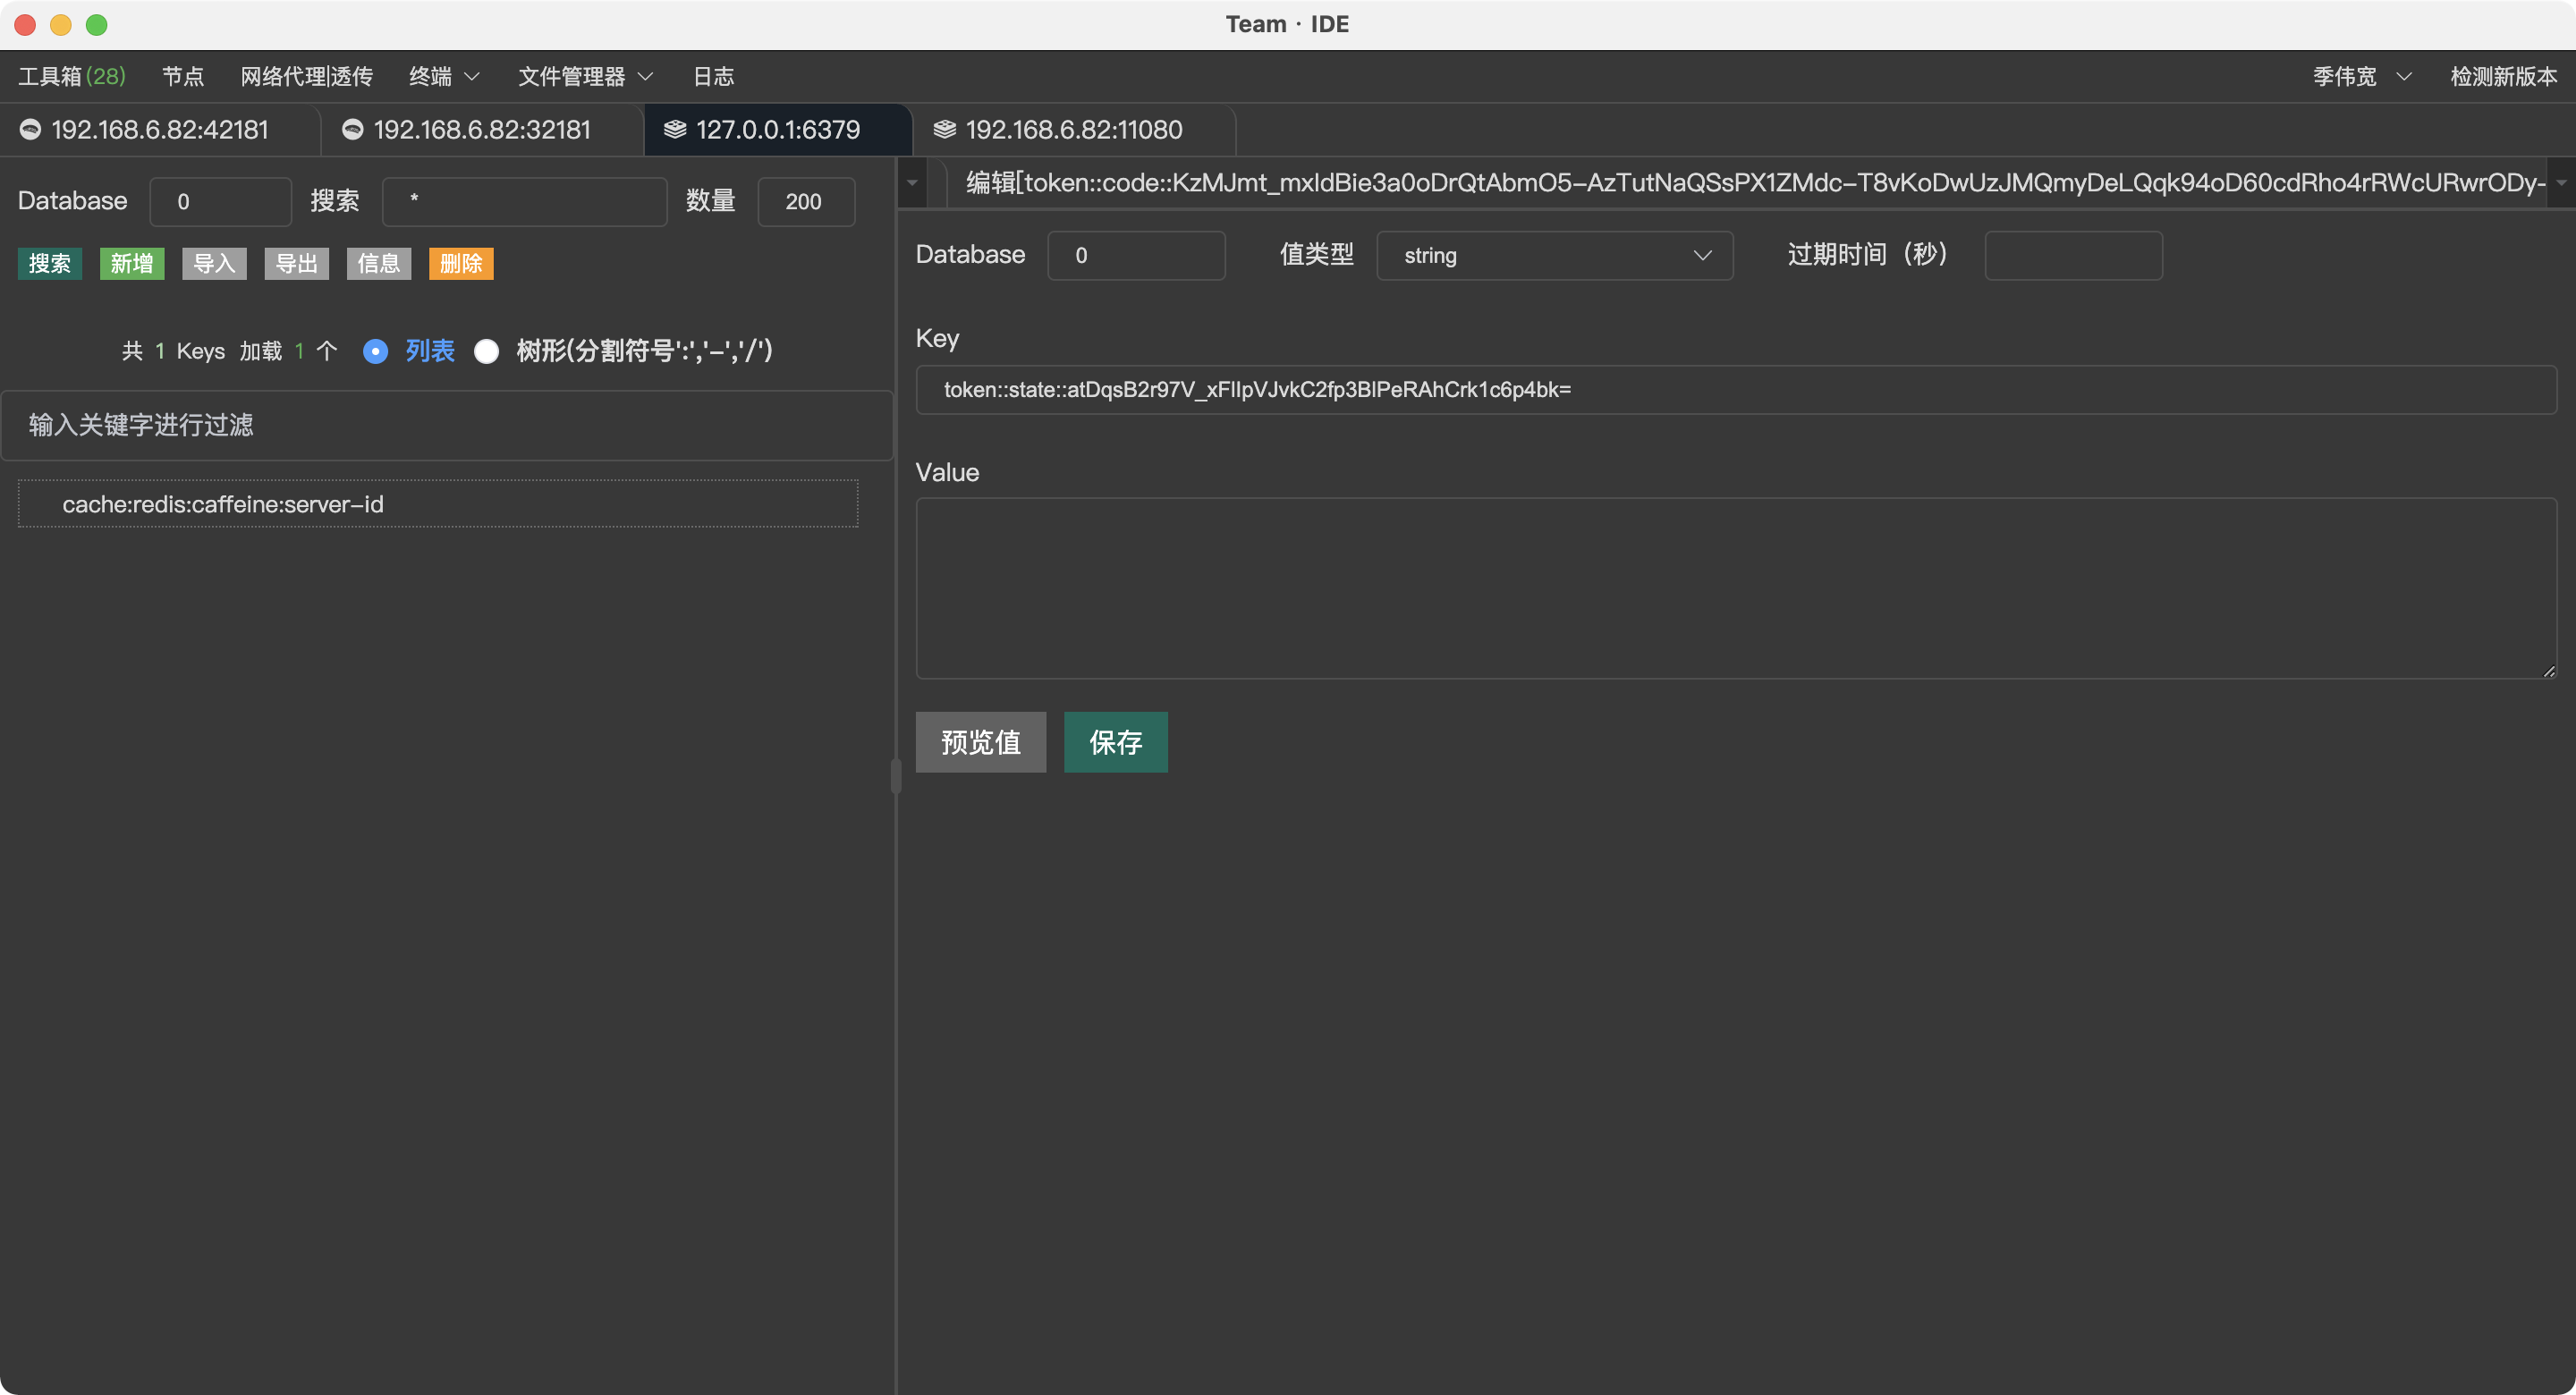
Task: Select the 列表 list view radio
Action: click(x=376, y=351)
